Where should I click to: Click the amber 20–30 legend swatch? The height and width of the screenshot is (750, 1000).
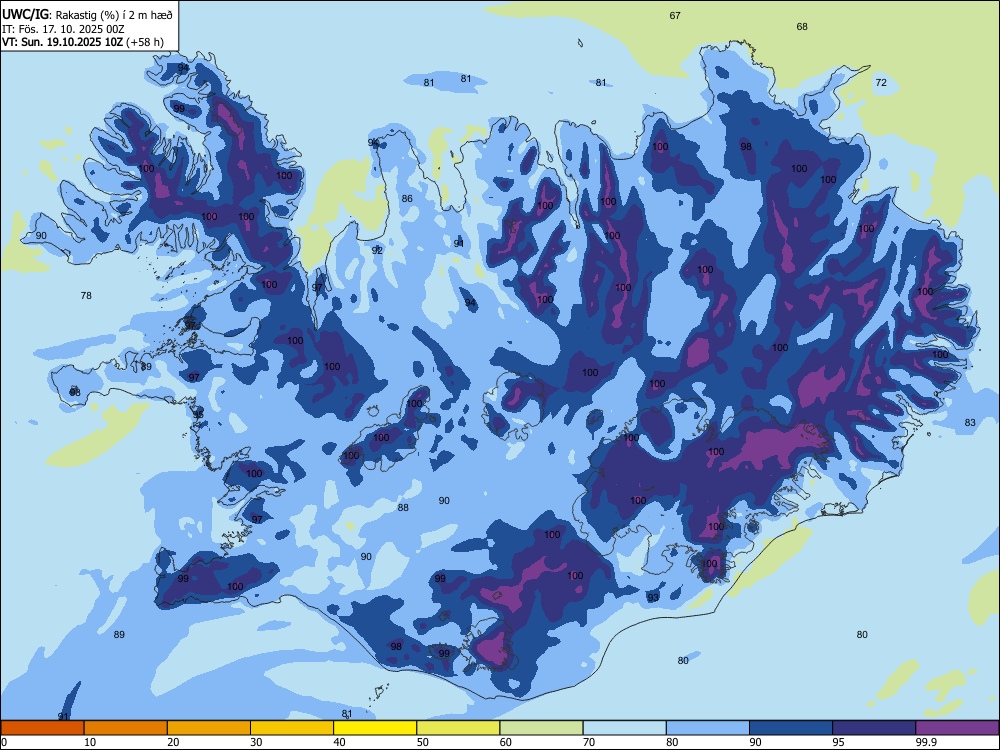click(x=209, y=728)
